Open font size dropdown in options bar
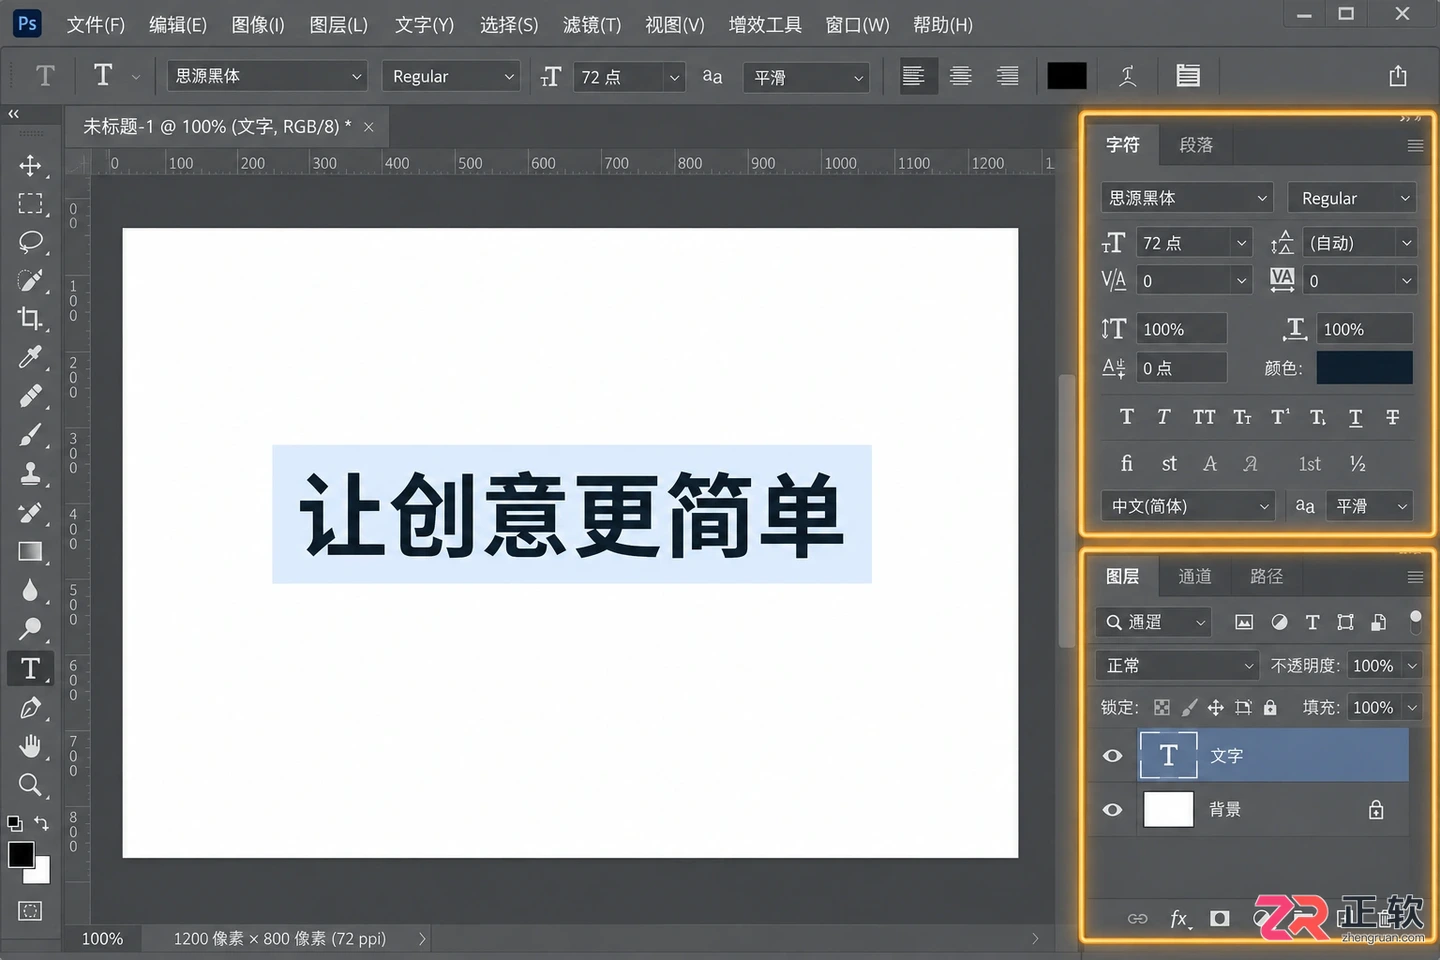This screenshot has width=1440, height=960. click(x=674, y=77)
